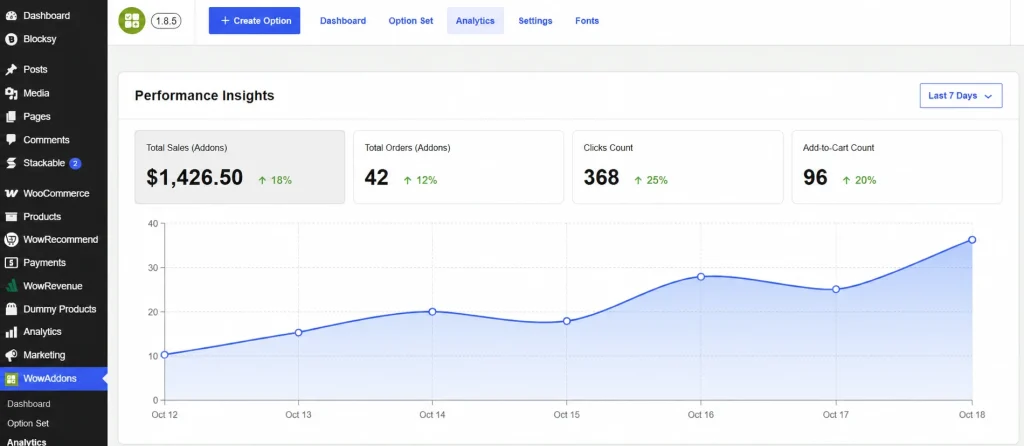1024x446 pixels.
Task: Click the WowAddons icon in sidebar
Action: click(x=11, y=379)
